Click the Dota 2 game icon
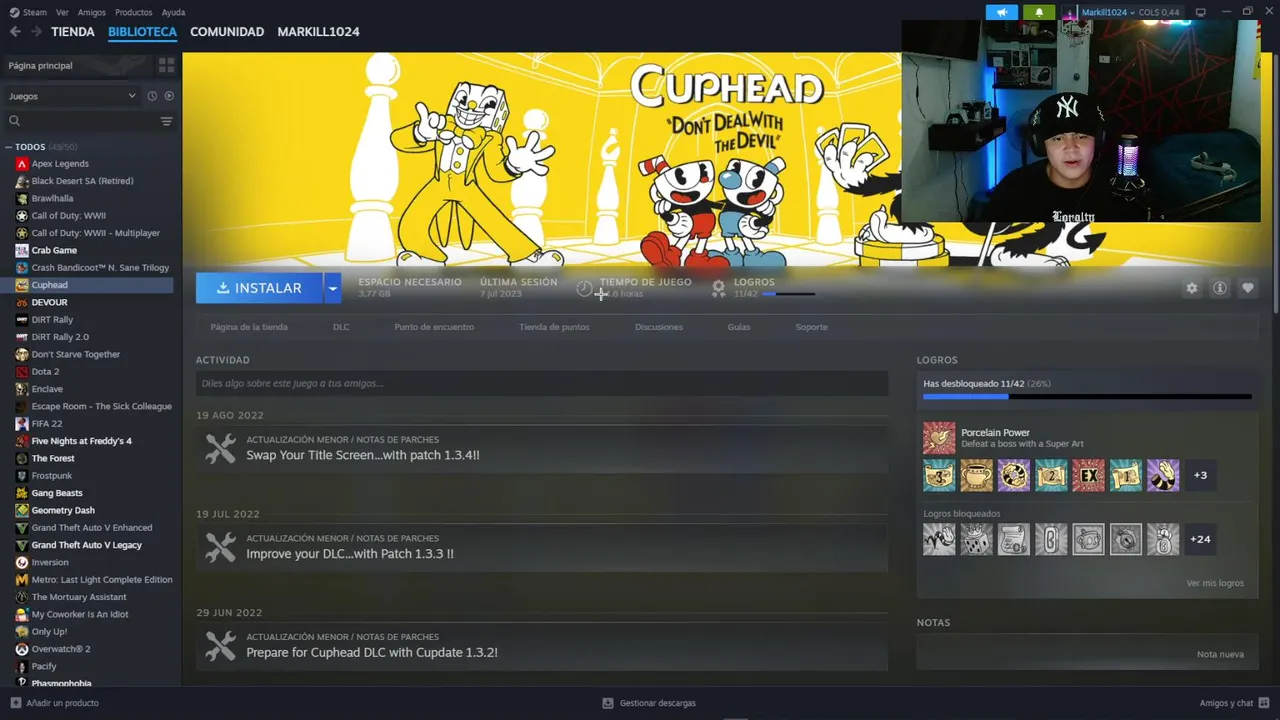 pyautogui.click(x=22, y=372)
